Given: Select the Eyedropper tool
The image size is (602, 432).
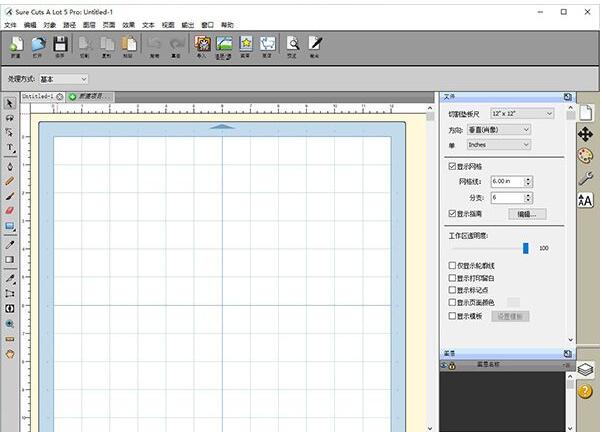Looking at the screenshot, I should click(x=10, y=245).
